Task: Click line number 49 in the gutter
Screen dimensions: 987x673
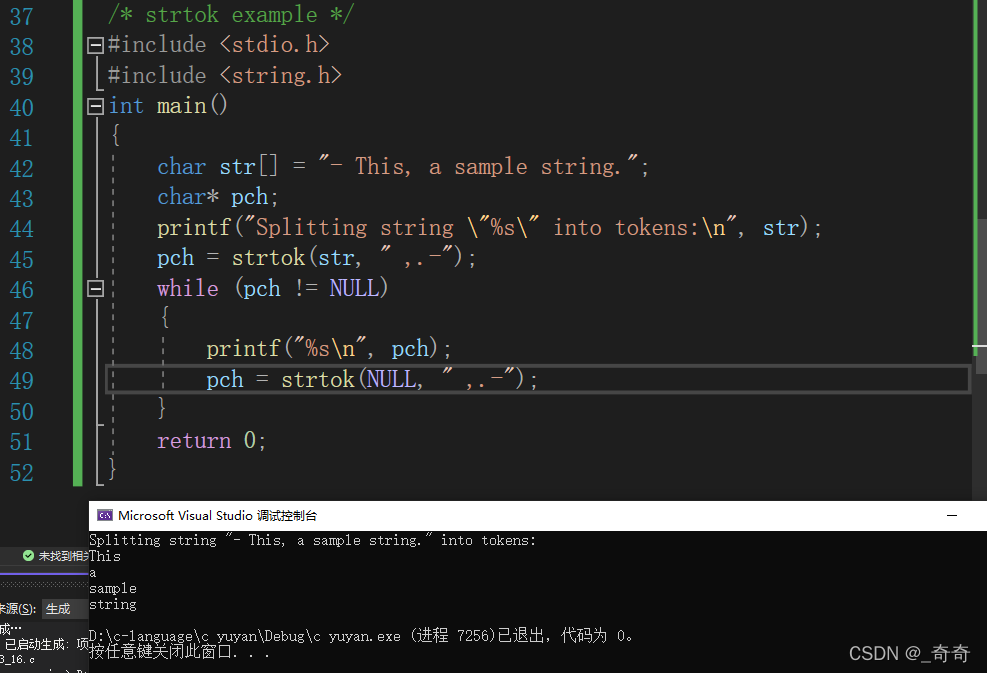Action: pos(21,381)
